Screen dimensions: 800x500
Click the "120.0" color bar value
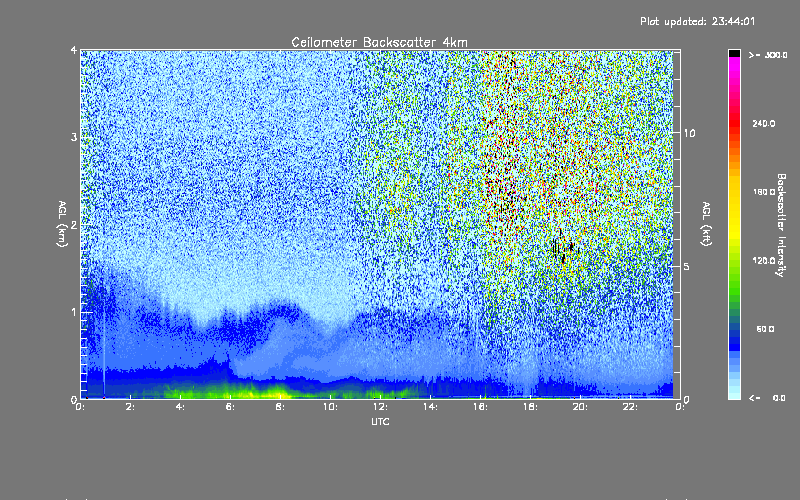tap(764, 260)
